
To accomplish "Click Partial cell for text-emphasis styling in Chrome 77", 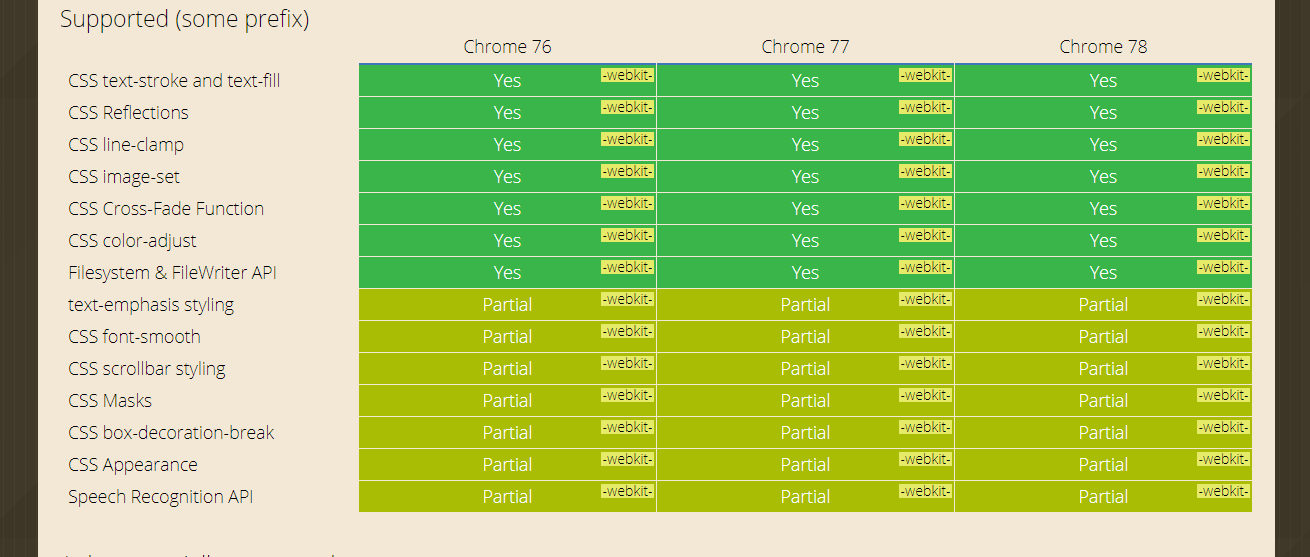I will (x=805, y=305).
